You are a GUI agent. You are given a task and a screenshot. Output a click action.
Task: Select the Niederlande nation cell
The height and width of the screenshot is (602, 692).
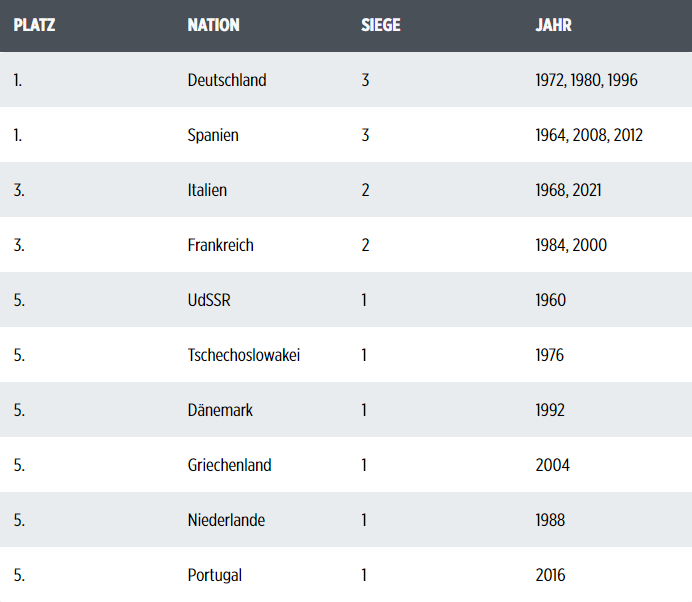pyautogui.click(x=226, y=520)
